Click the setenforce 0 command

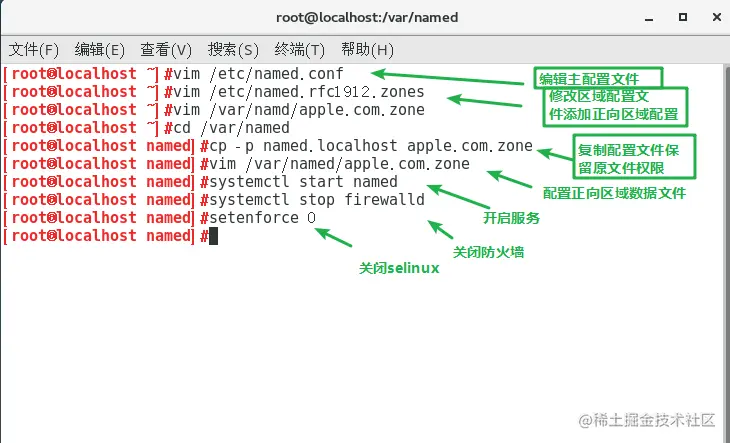coord(262,218)
